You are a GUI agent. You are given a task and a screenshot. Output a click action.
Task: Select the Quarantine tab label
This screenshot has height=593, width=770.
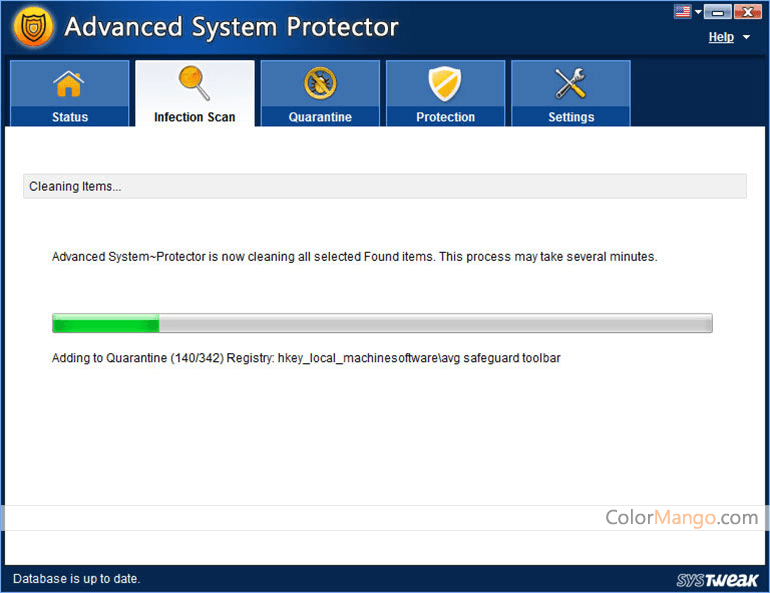[320, 117]
